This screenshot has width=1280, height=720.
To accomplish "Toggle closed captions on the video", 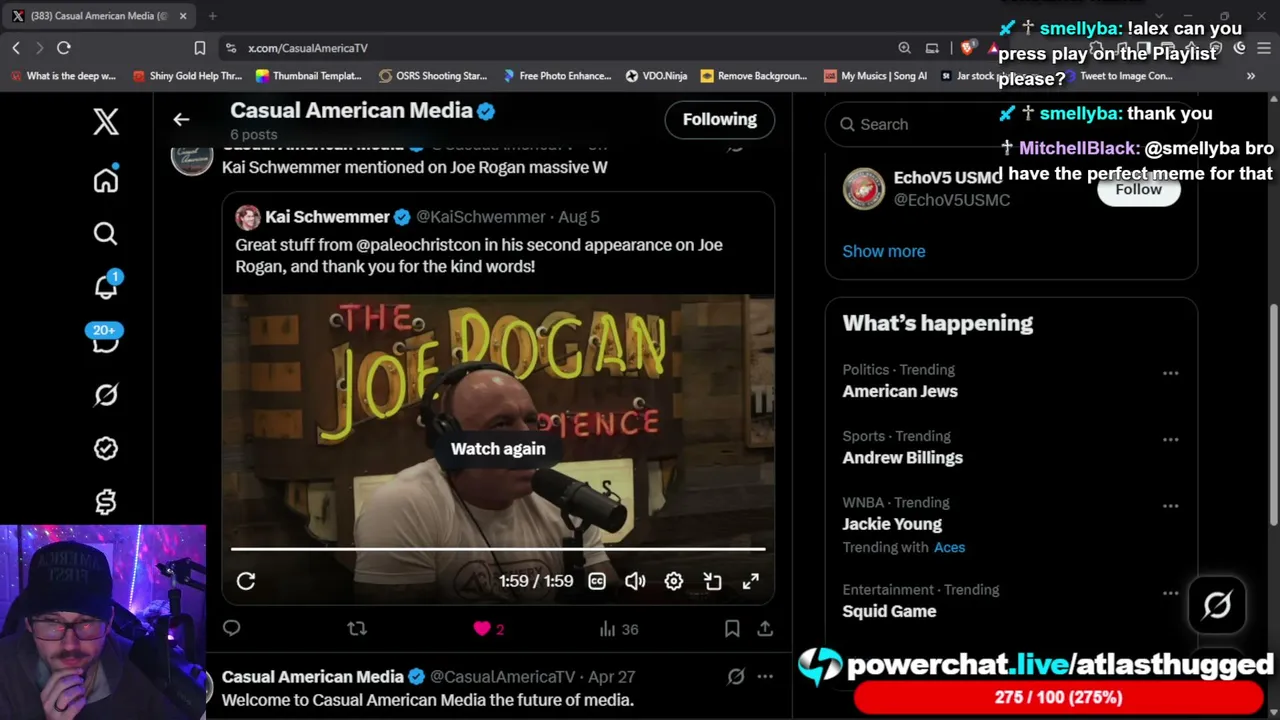I will 597,581.
